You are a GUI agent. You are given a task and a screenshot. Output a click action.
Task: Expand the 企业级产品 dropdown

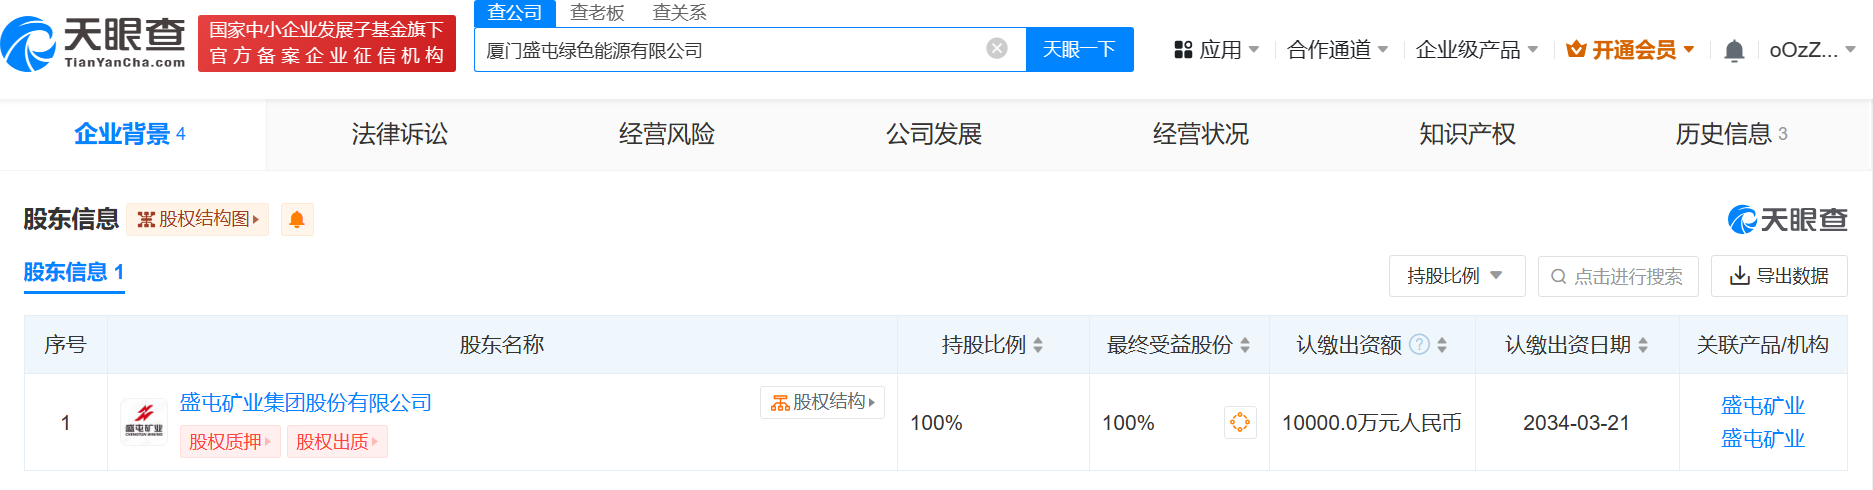1476,50
